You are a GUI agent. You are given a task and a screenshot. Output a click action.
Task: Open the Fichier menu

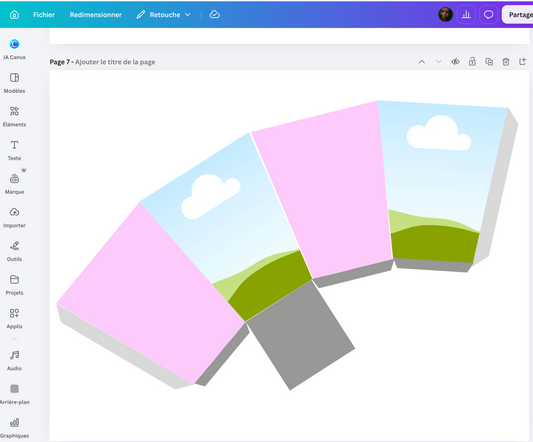(44, 15)
